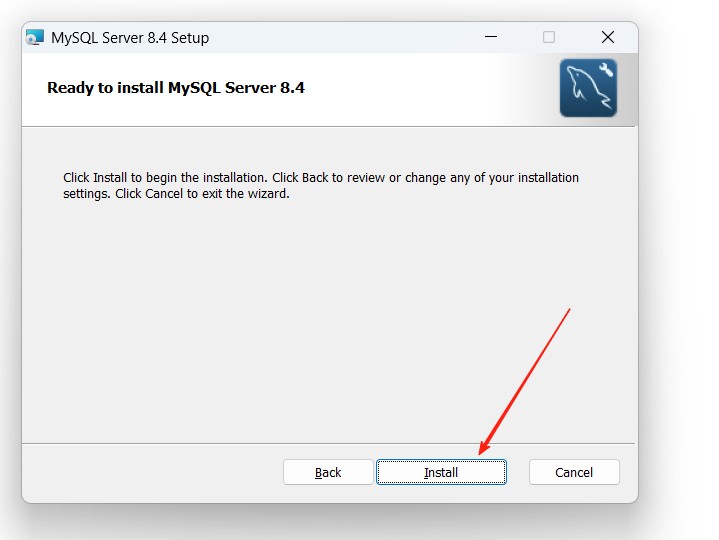Click the 'Ready to install MySQL Server 8.4' heading
The width and height of the screenshot is (719, 540).
coord(176,88)
